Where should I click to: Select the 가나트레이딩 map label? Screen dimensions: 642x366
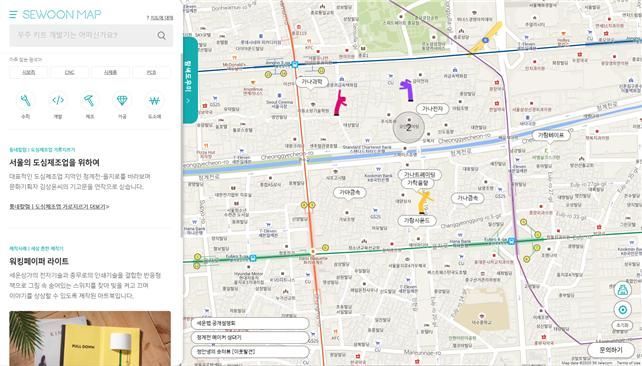(420, 175)
